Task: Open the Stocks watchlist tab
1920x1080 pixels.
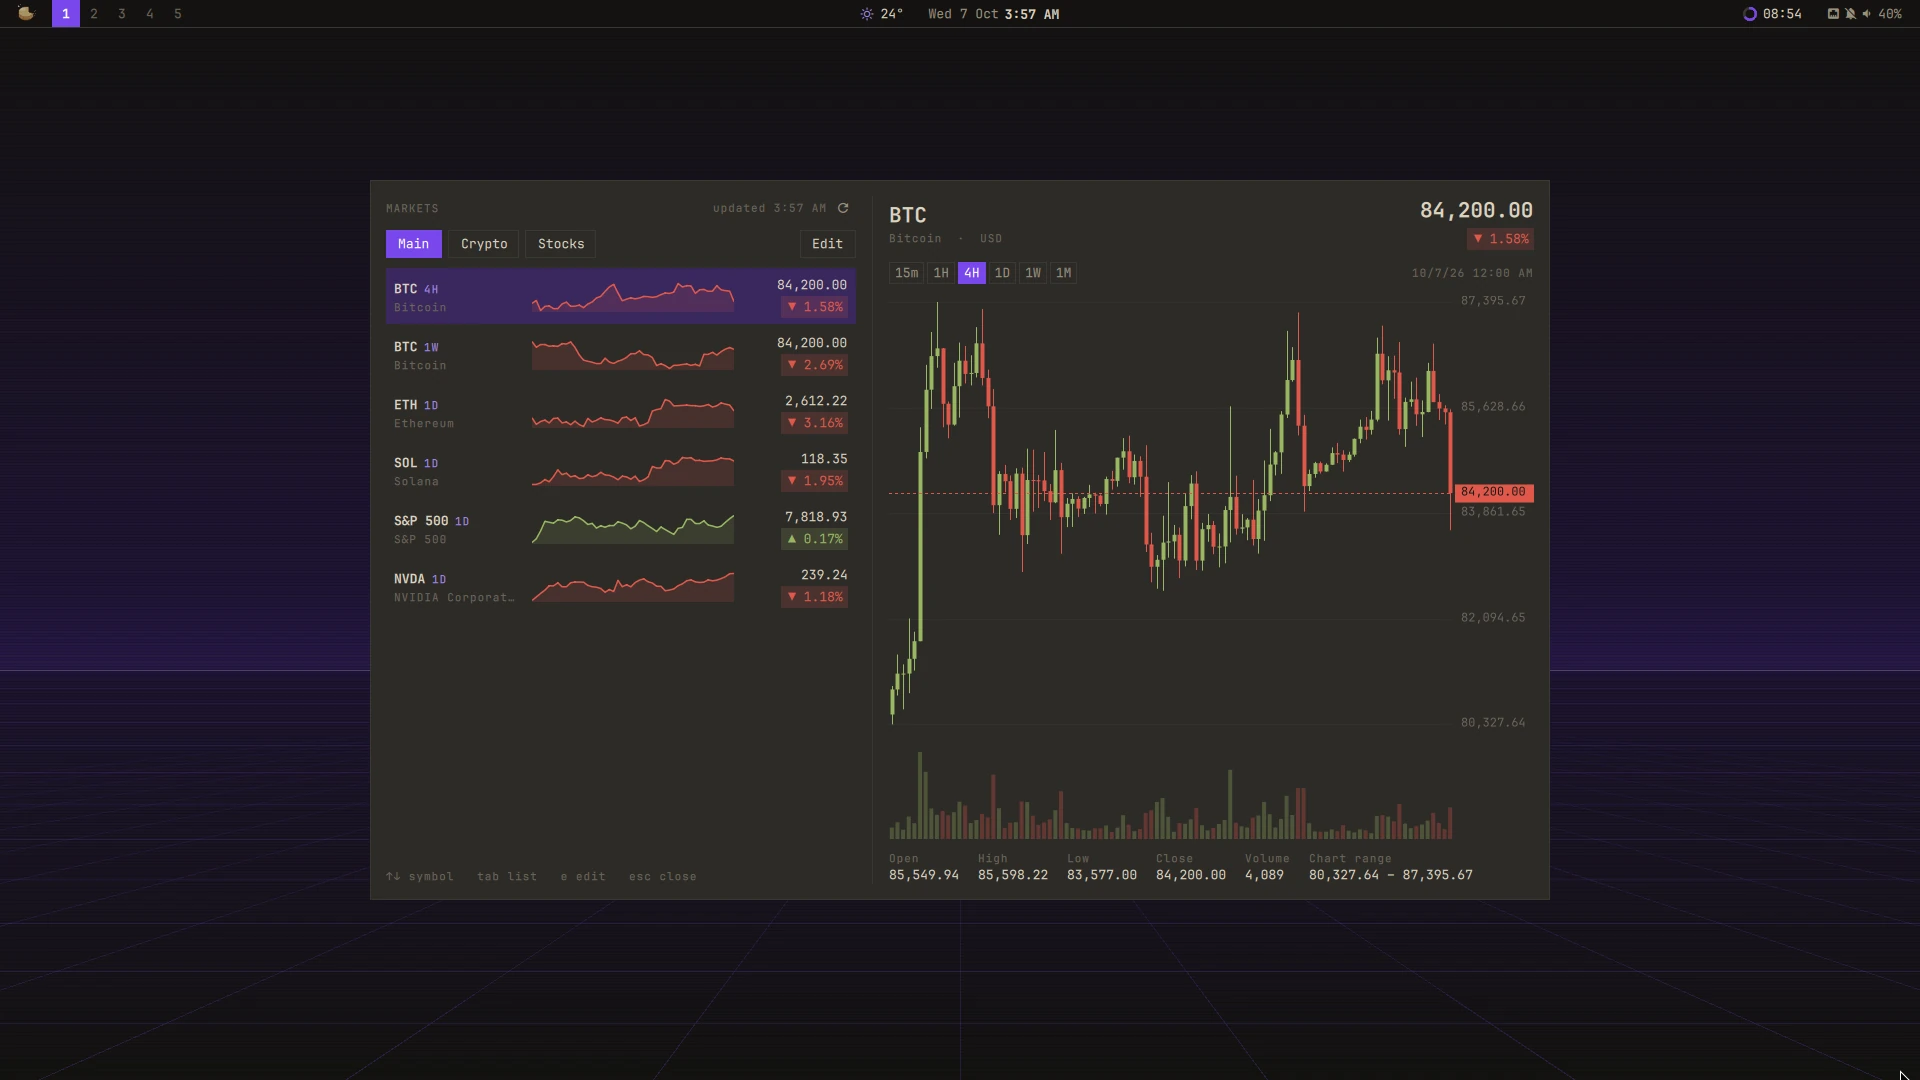Action: click(561, 244)
